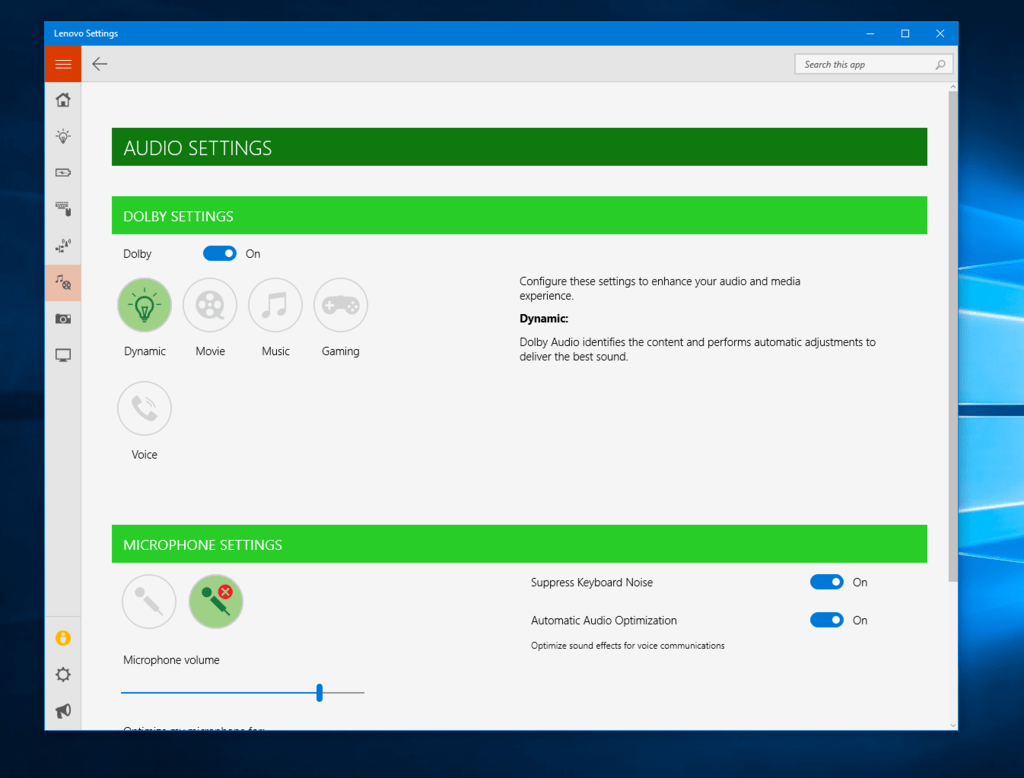Toggle Suppress Keyboard Noise switch

pos(827,582)
